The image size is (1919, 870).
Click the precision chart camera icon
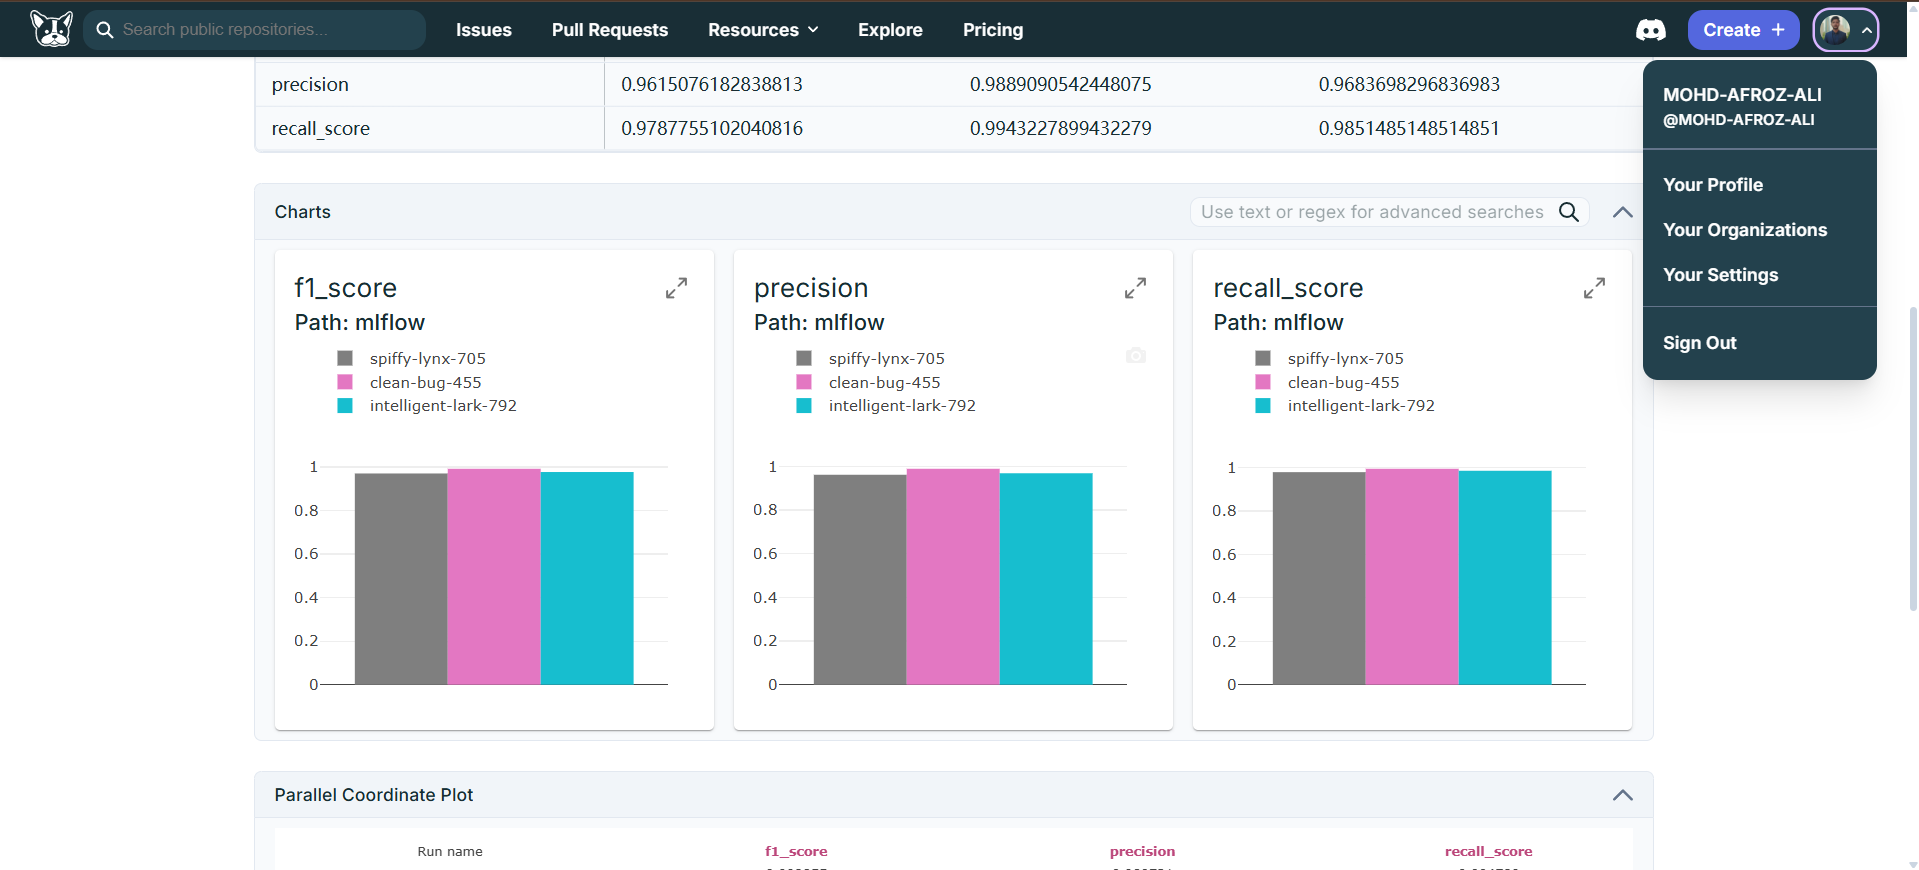[x=1135, y=356]
